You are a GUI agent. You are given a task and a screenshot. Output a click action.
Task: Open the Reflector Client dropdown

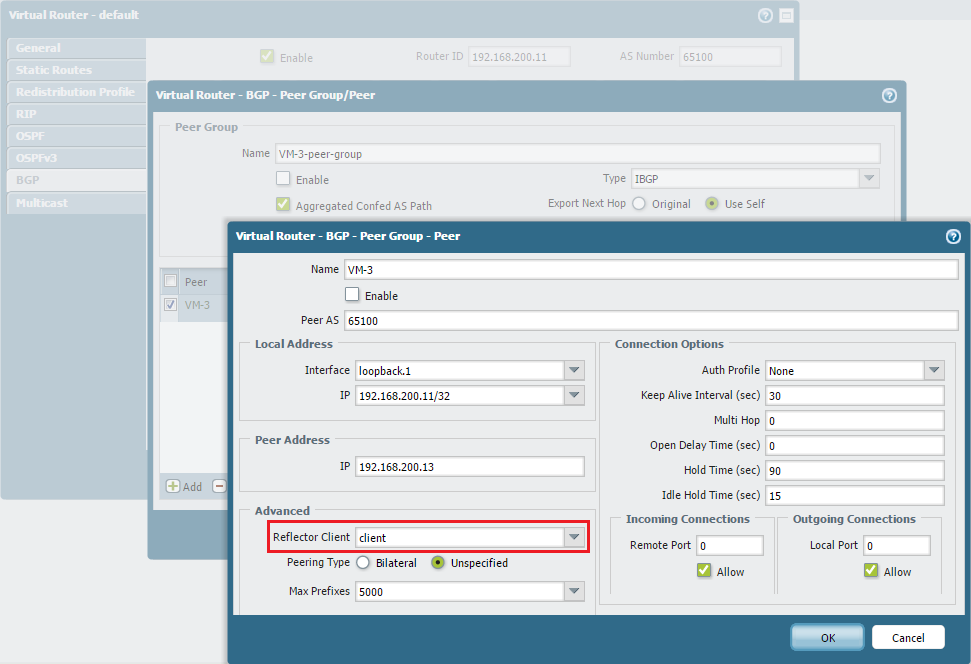574,538
